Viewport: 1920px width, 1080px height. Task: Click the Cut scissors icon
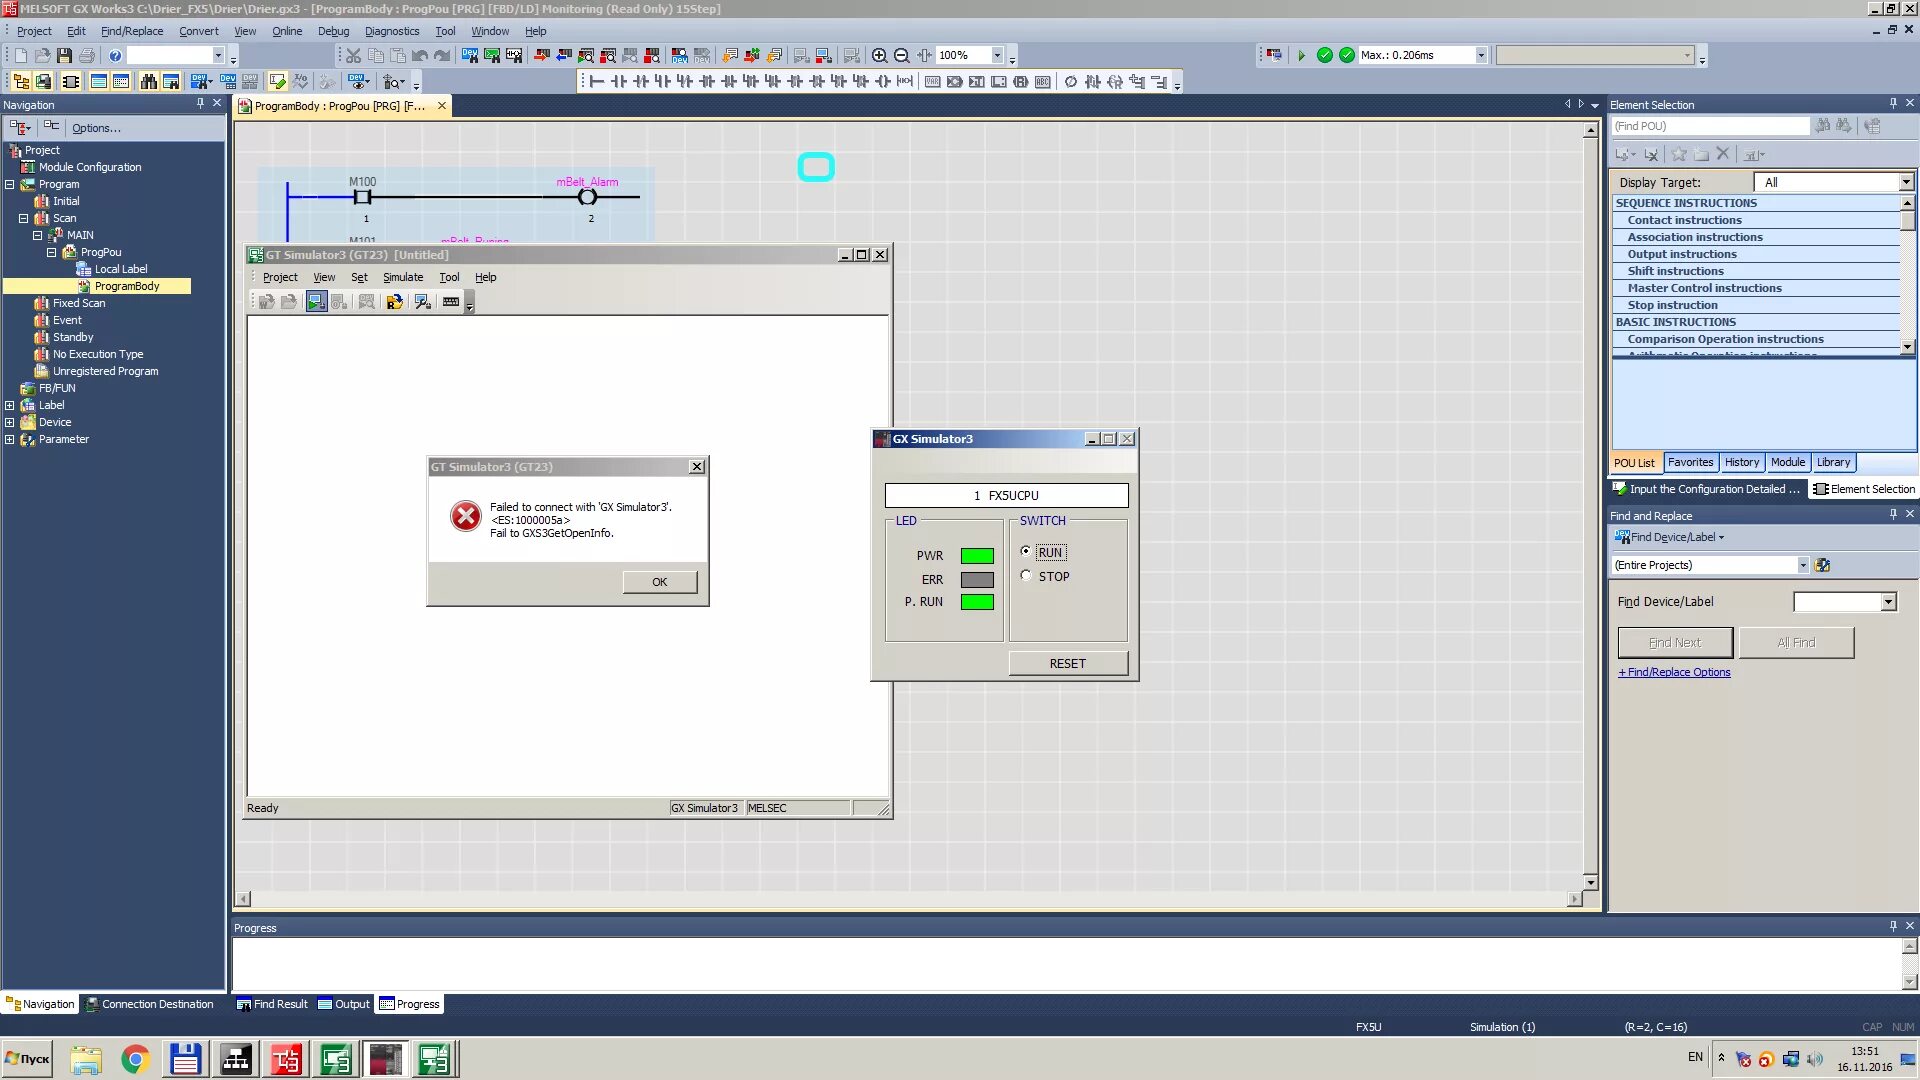click(x=354, y=56)
